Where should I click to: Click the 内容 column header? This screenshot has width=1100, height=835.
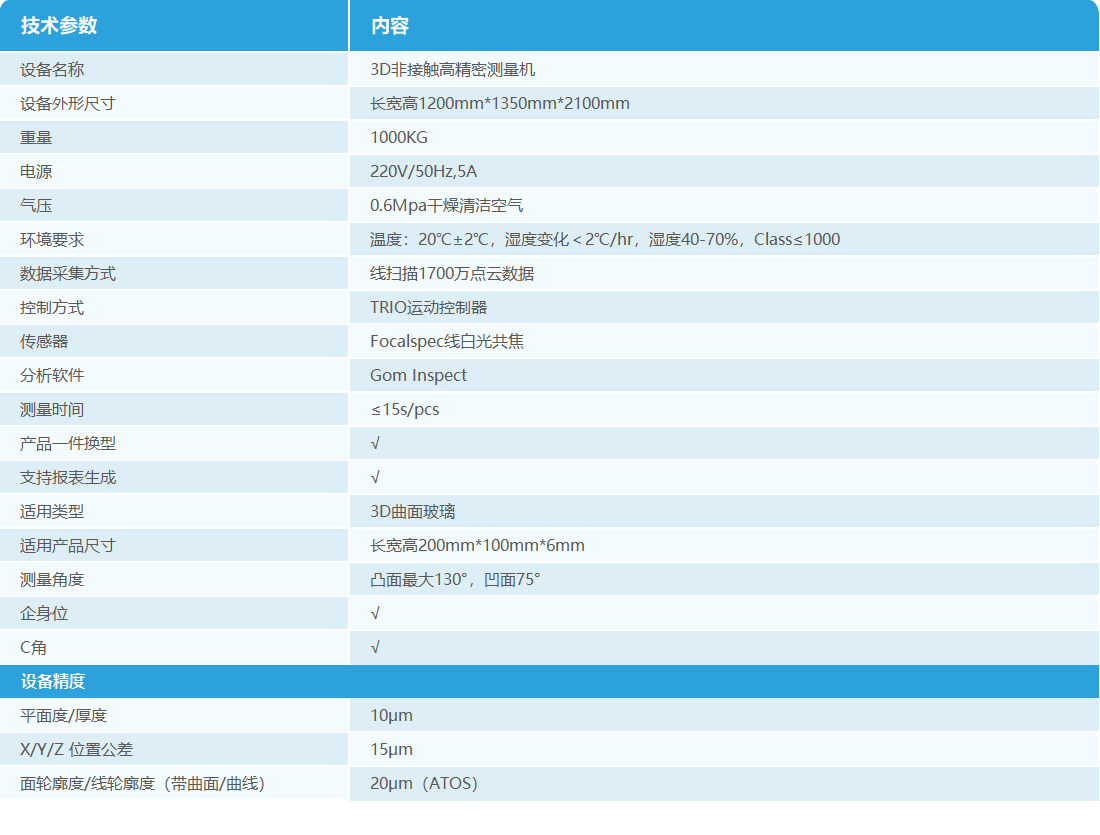point(390,26)
